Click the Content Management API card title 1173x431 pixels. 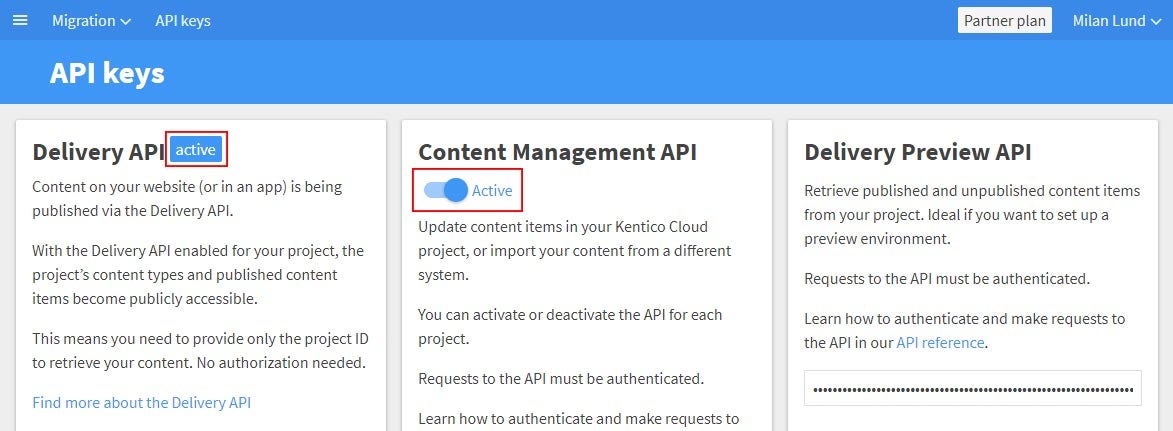tap(557, 152)
